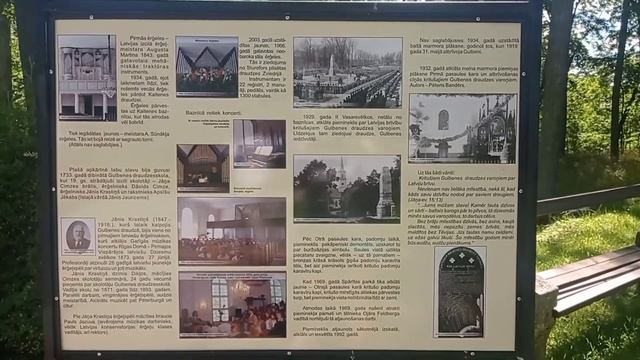Select paragraph beginning 'Kad 1969. gadā'
The image size is (640, 360).
coord(347,290)
